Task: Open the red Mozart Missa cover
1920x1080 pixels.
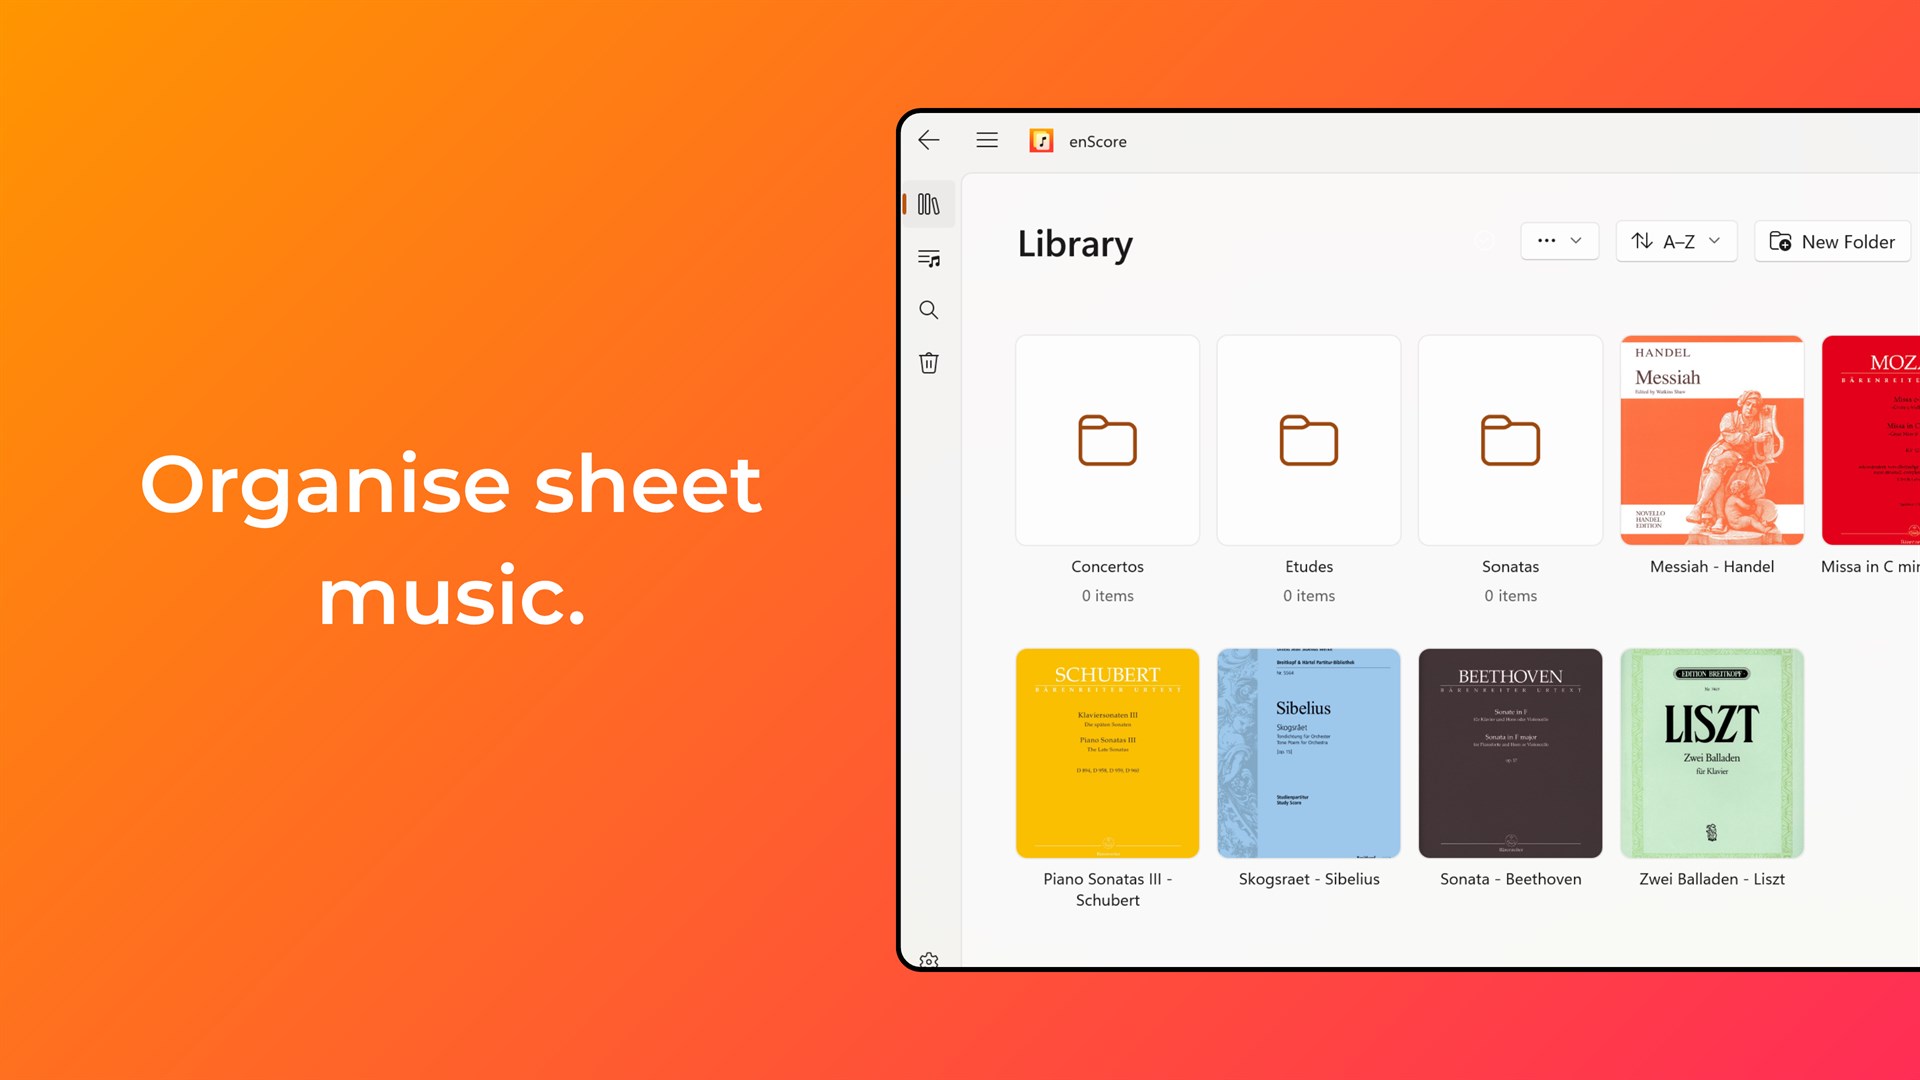Action: tap(1871, 440)
